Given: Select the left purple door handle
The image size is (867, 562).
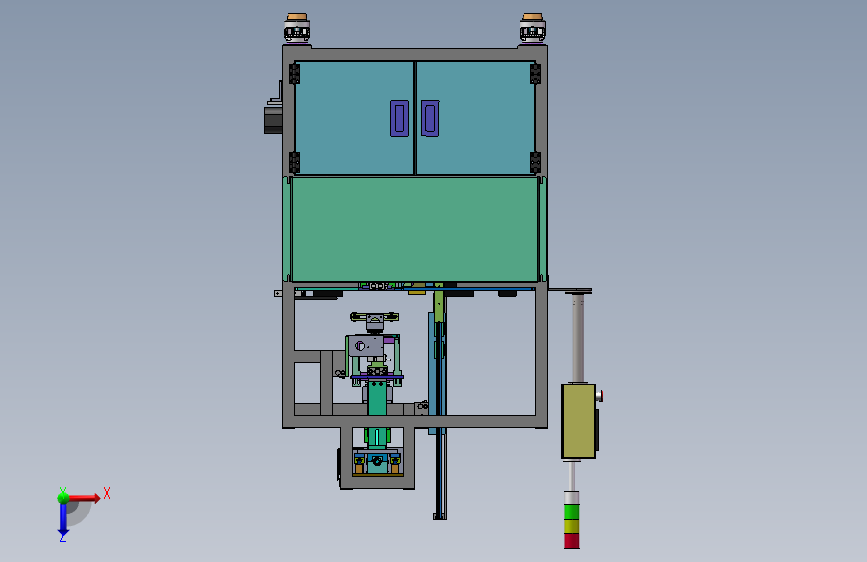Looking at the screenshot, I should (x=399, y=118).
